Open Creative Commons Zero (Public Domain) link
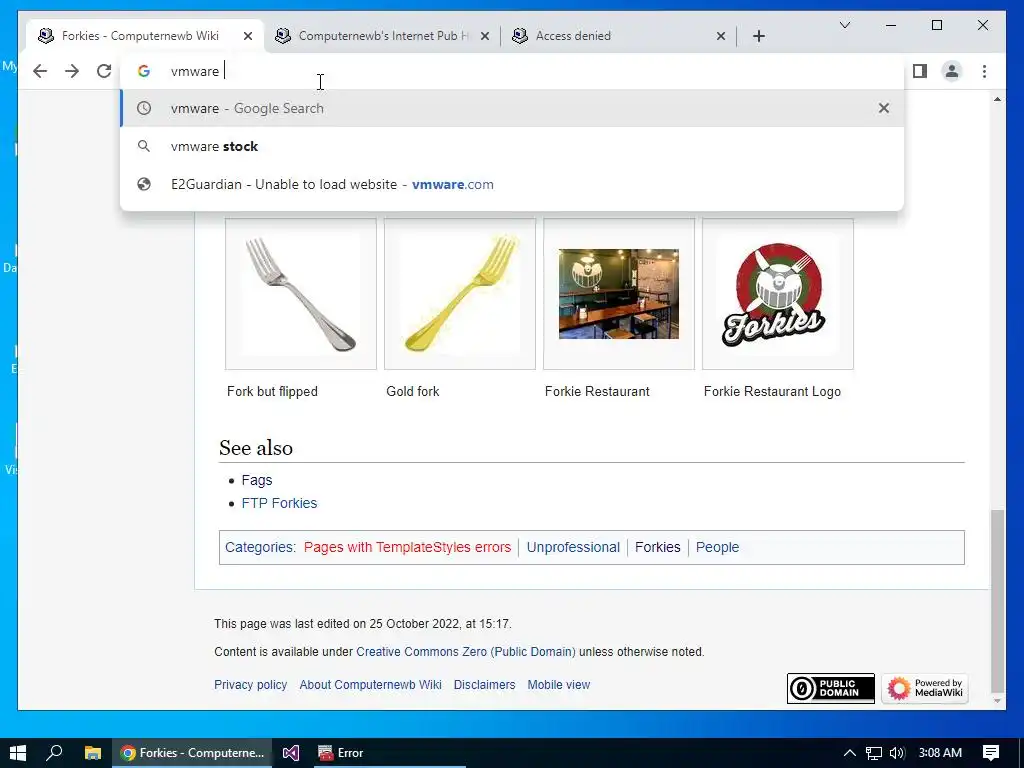1024x768 pixels. [466, 652]
